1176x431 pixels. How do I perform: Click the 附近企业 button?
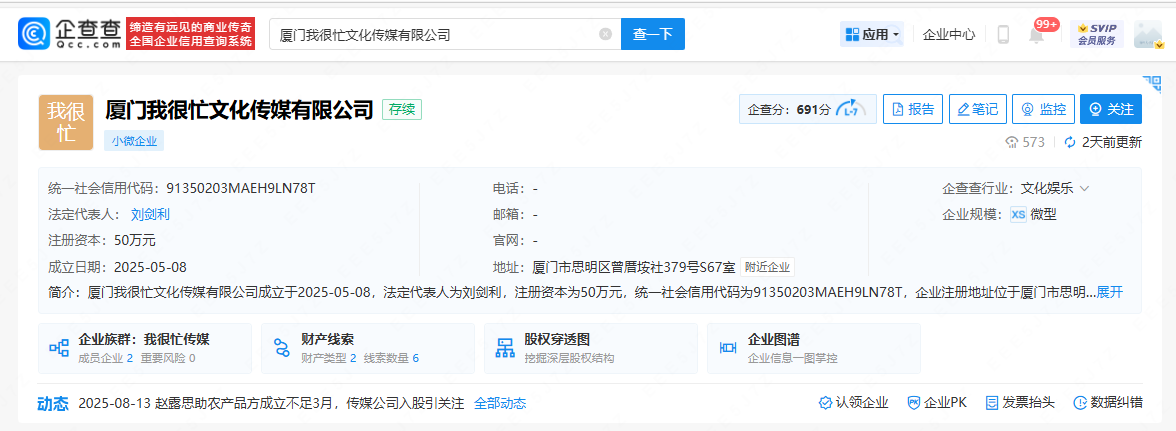[x=767, y=267]
